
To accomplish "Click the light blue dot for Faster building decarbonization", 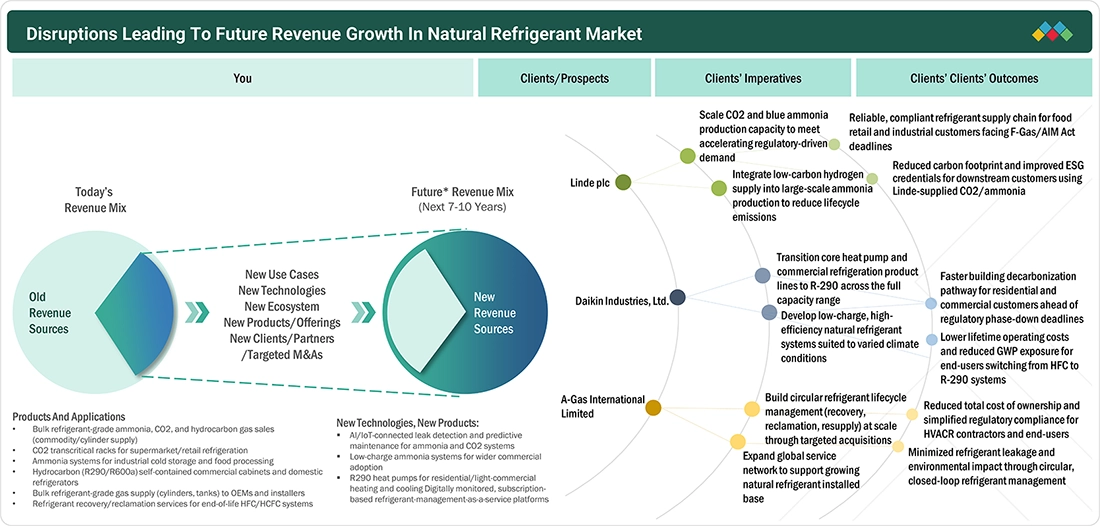I will click(931, 304).
